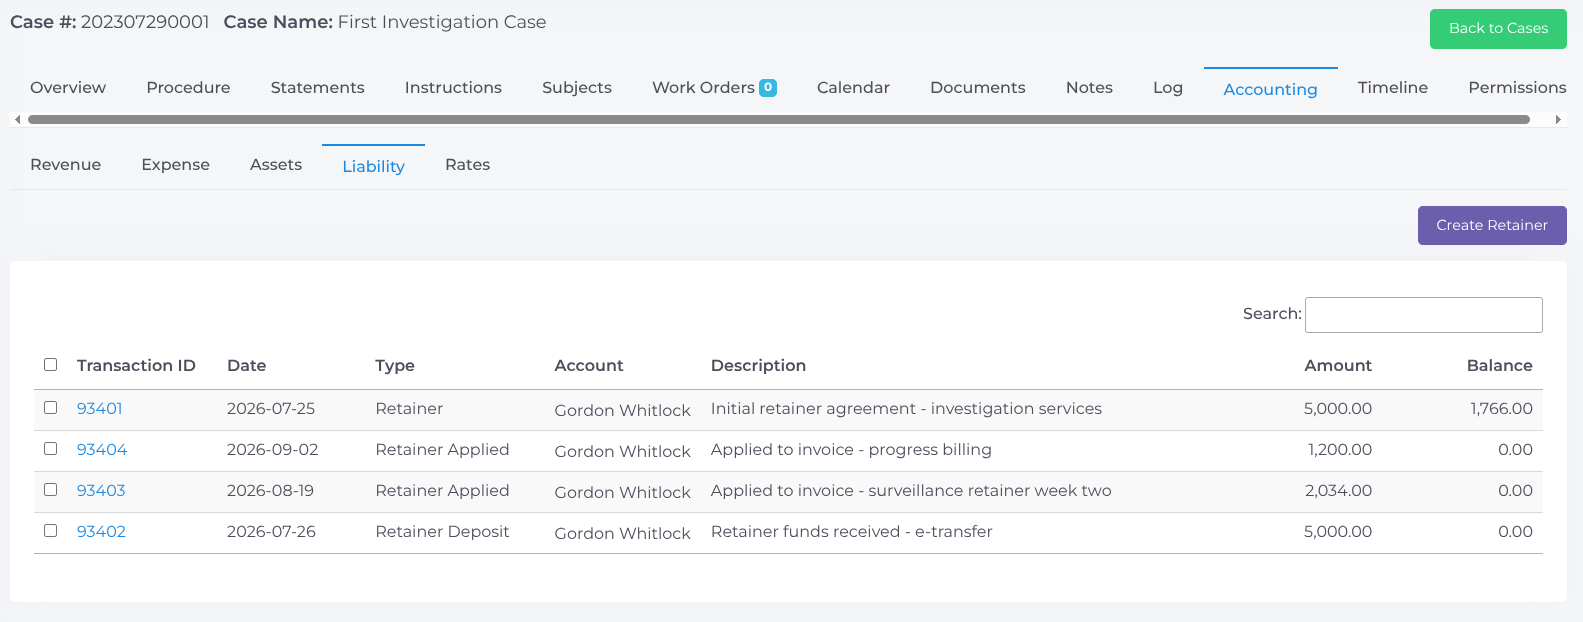Open the Timeline tab
Screen dimensions: 1583x622
pyautogui.click(x=1392, y=88)
